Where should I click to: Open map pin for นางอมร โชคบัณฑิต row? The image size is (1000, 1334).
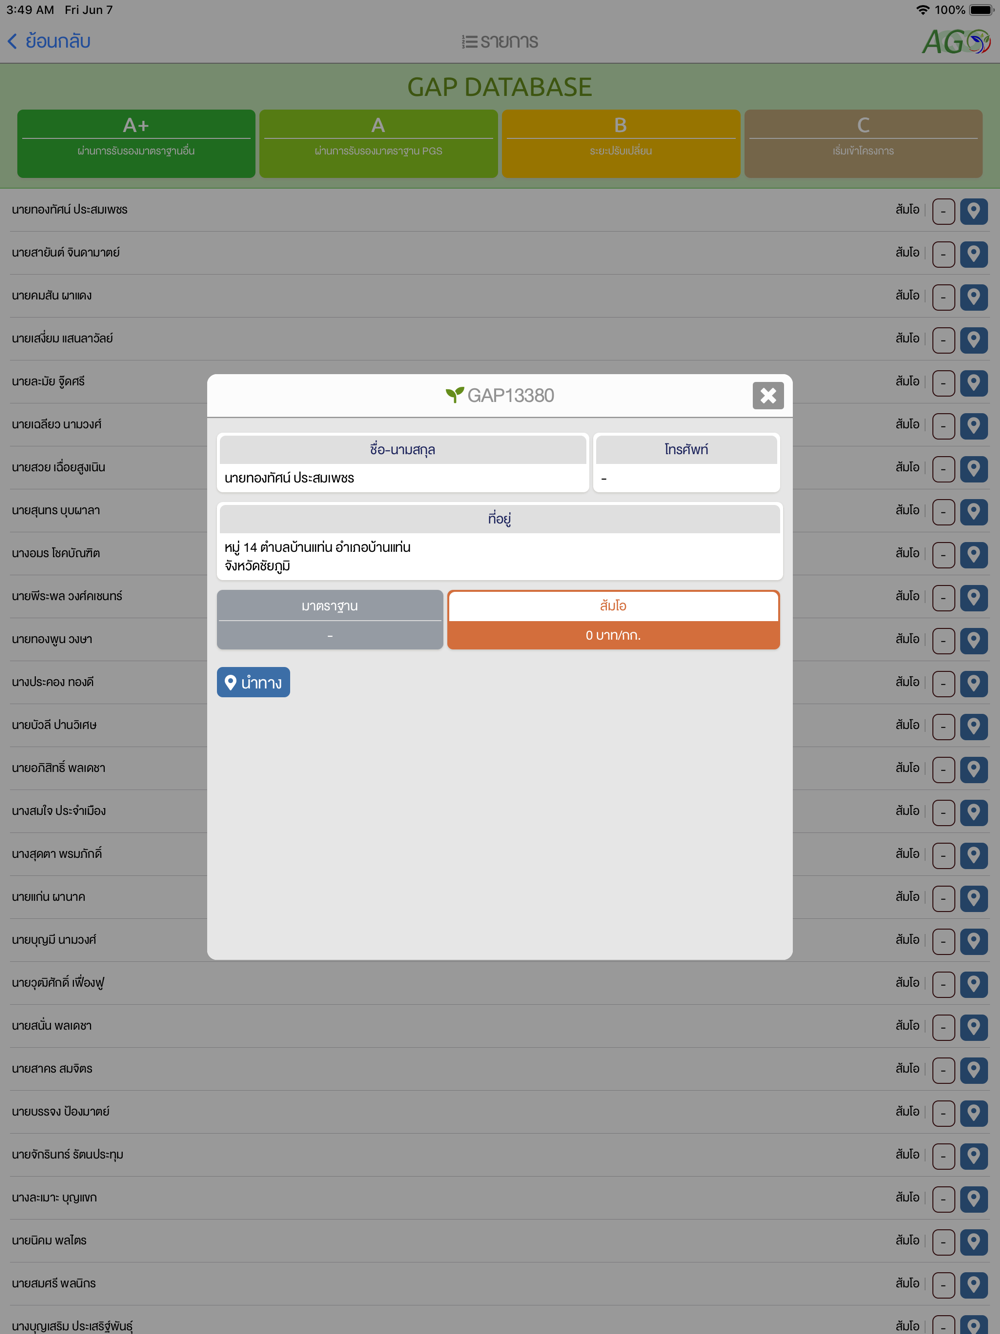tap(974, 555)
